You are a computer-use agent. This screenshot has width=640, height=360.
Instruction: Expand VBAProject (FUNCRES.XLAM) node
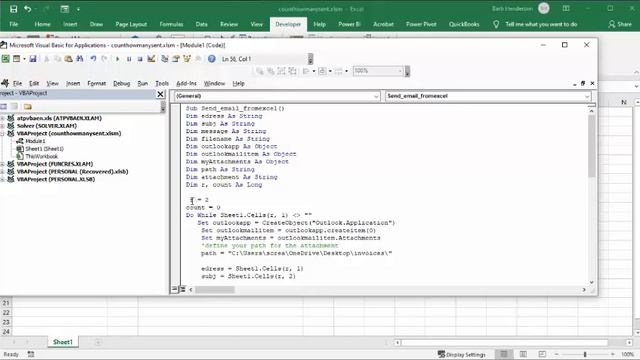point(2,164)
